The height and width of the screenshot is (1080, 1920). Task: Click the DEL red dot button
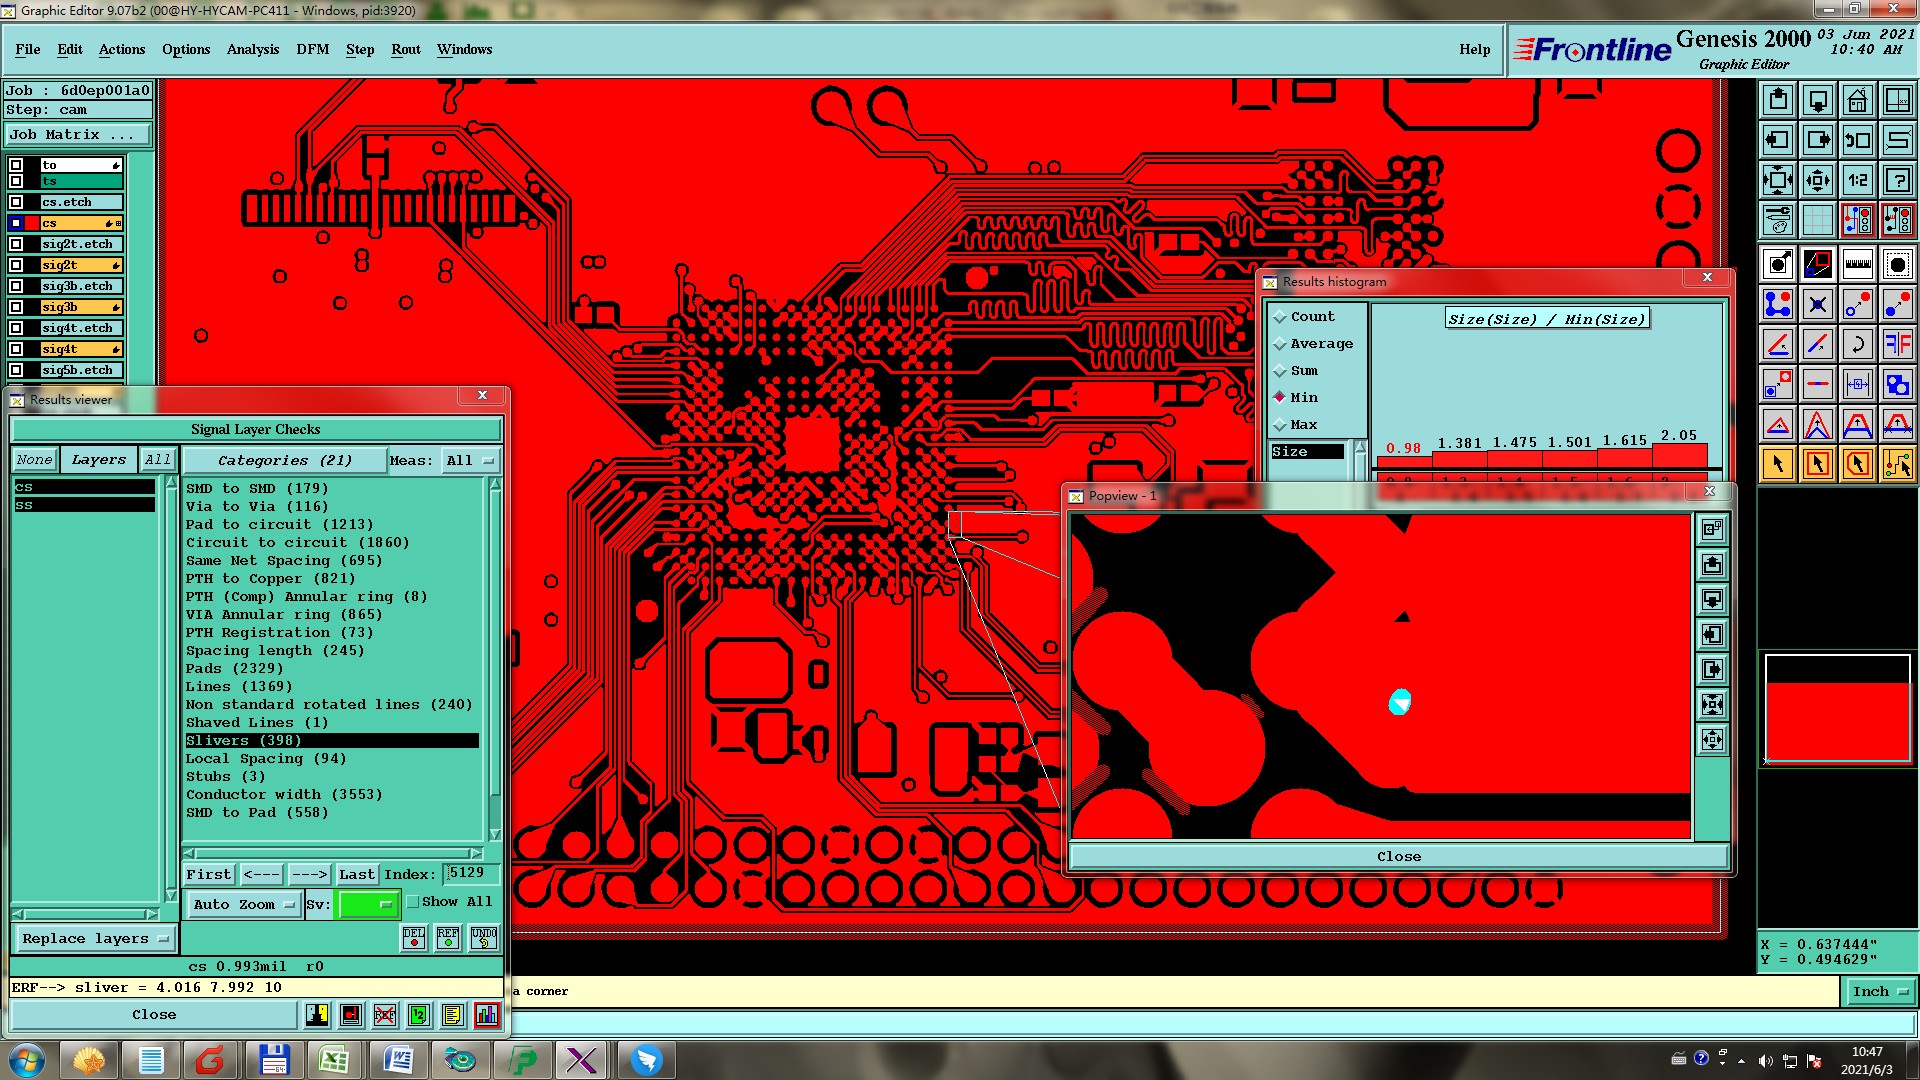[x=414, y=937]
